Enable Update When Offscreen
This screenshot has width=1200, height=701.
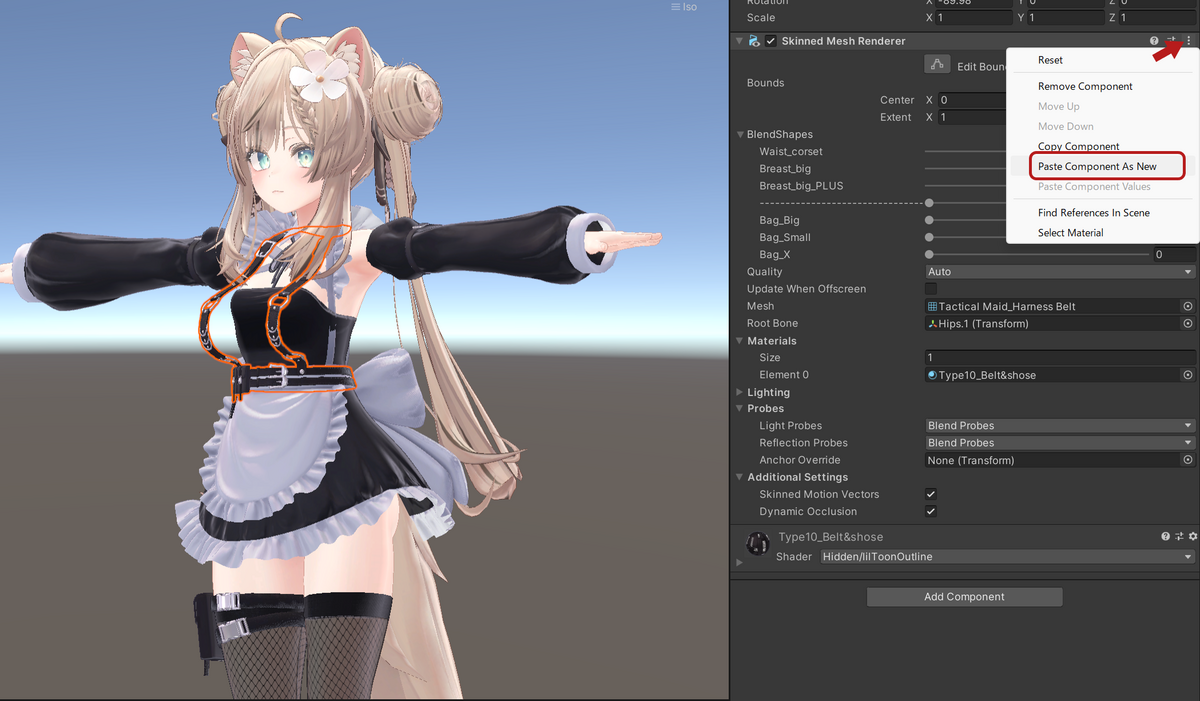tap(930, 288)
